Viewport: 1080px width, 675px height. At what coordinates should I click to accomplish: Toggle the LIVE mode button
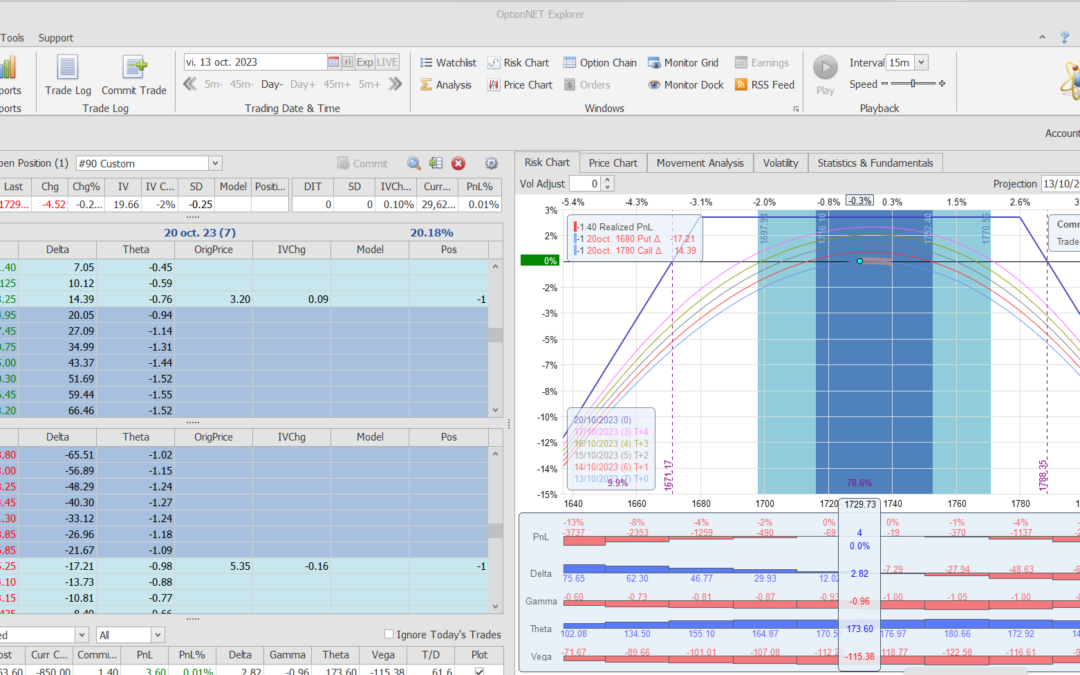(387, 62)
